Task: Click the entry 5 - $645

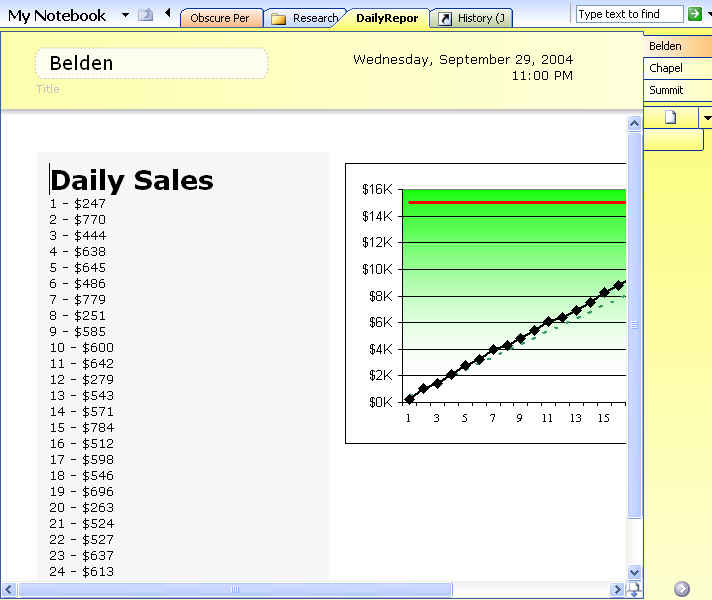Action: click(x=77, y=268)
